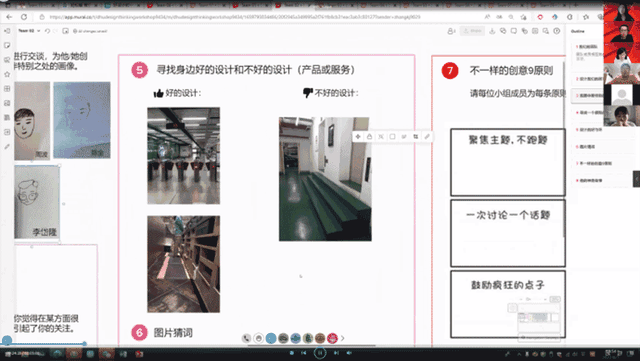Viewport: 640px width, 361px height.
Task: Click the move arrows icon in the image toolbar
Action: (x=358, y=137)
